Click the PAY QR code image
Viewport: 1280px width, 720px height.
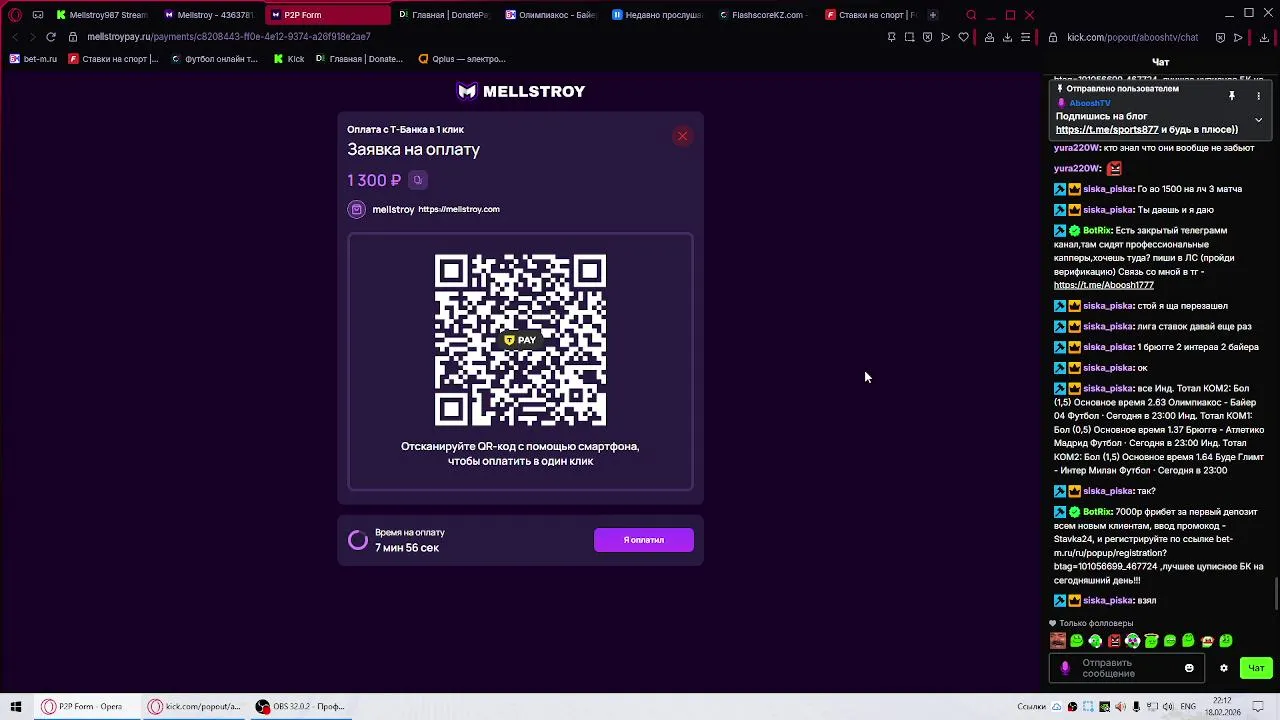[520, 340]
